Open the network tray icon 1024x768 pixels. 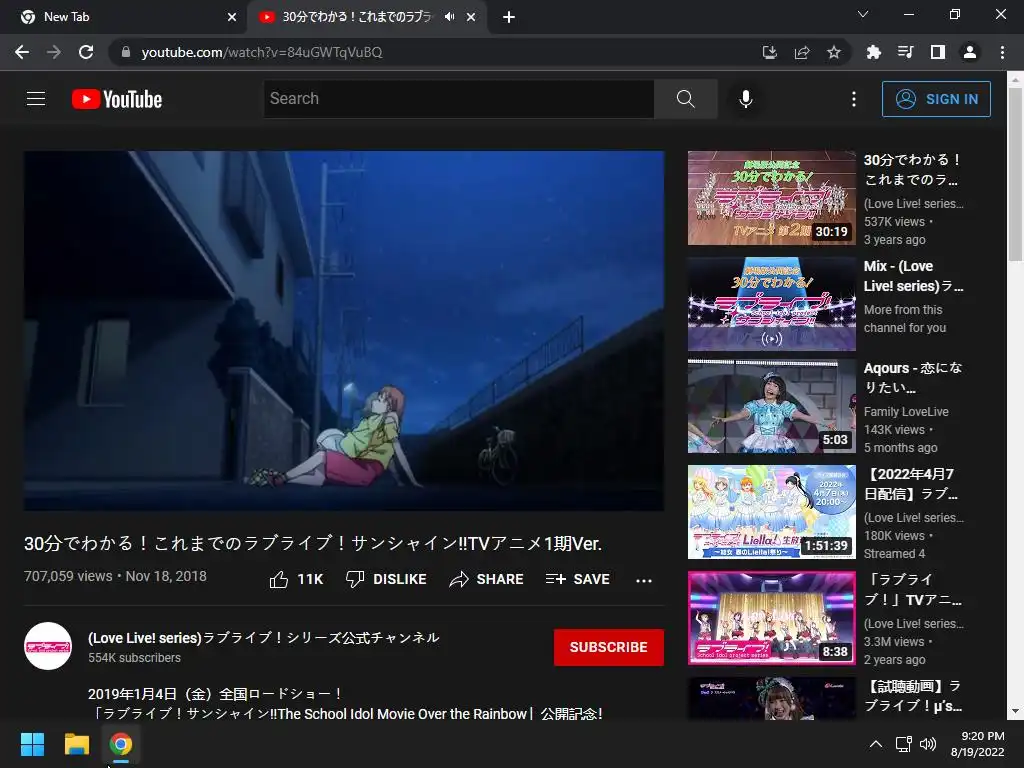click(x=903, y=744)
